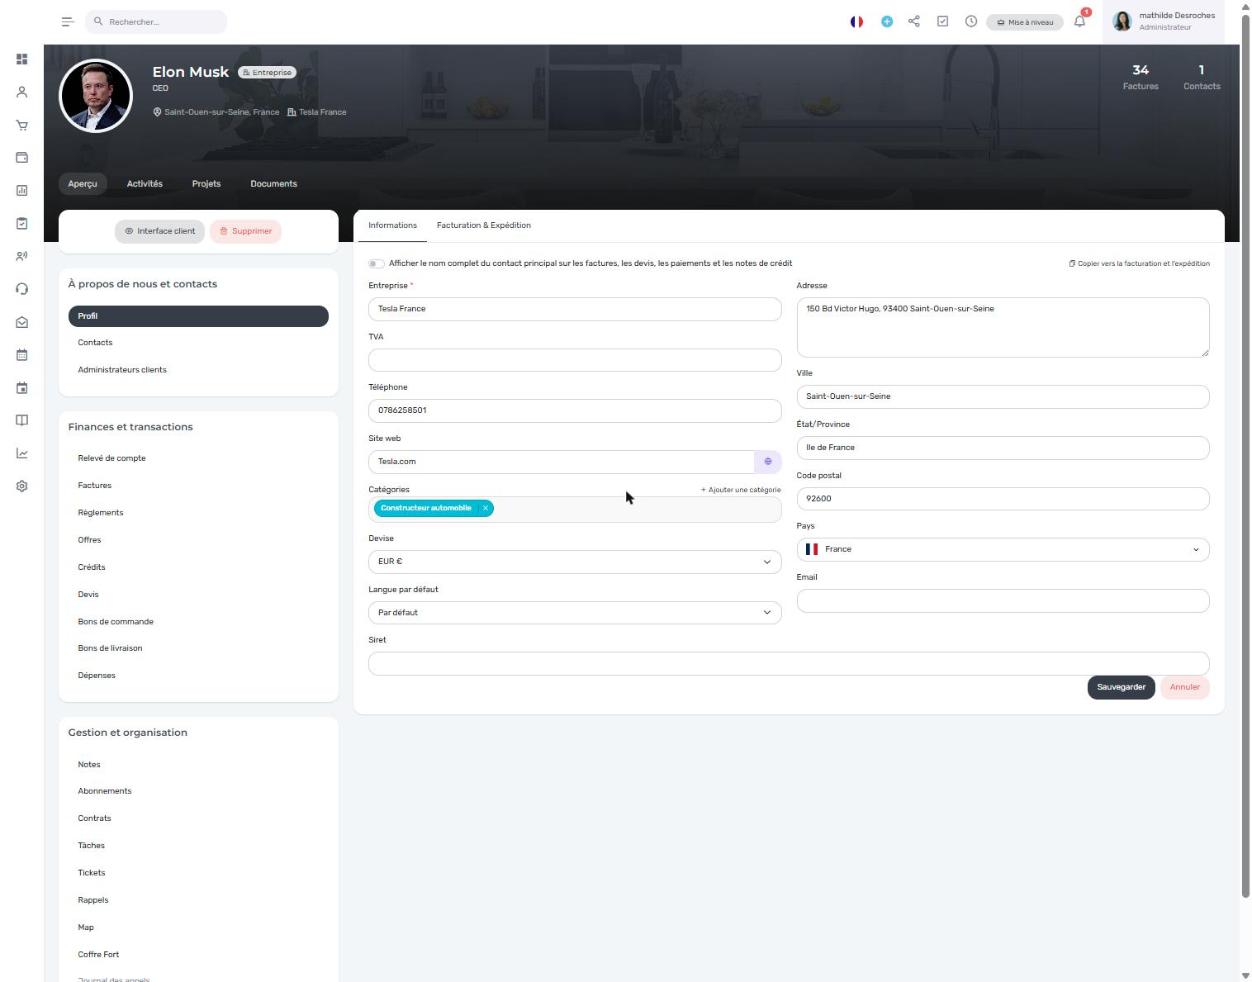Image resolution: width=1252 pixels, height=982 pixels.
Task: Open the Devise EUR € dropdown
Action: pyautogui.click(x=575, y=562)
